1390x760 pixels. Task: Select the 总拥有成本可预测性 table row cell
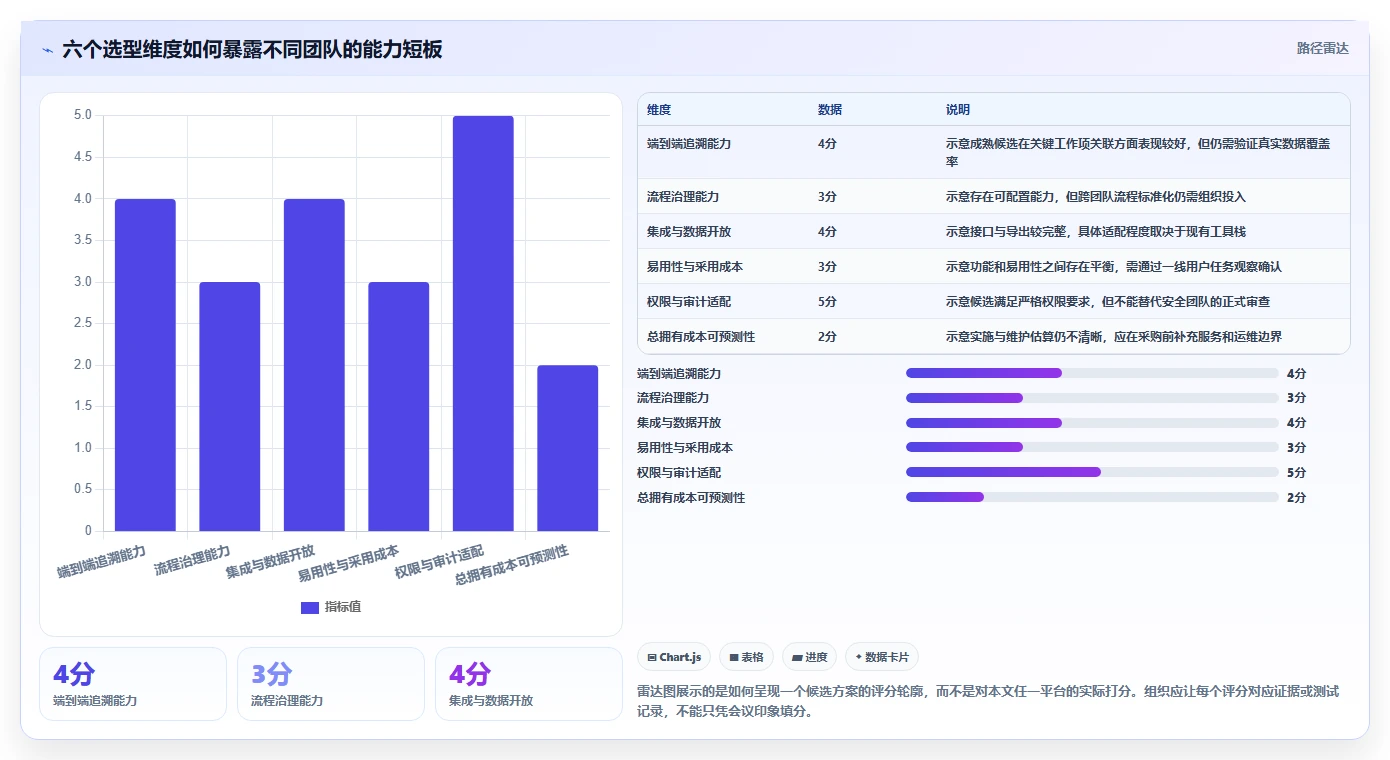coord(701,337)
